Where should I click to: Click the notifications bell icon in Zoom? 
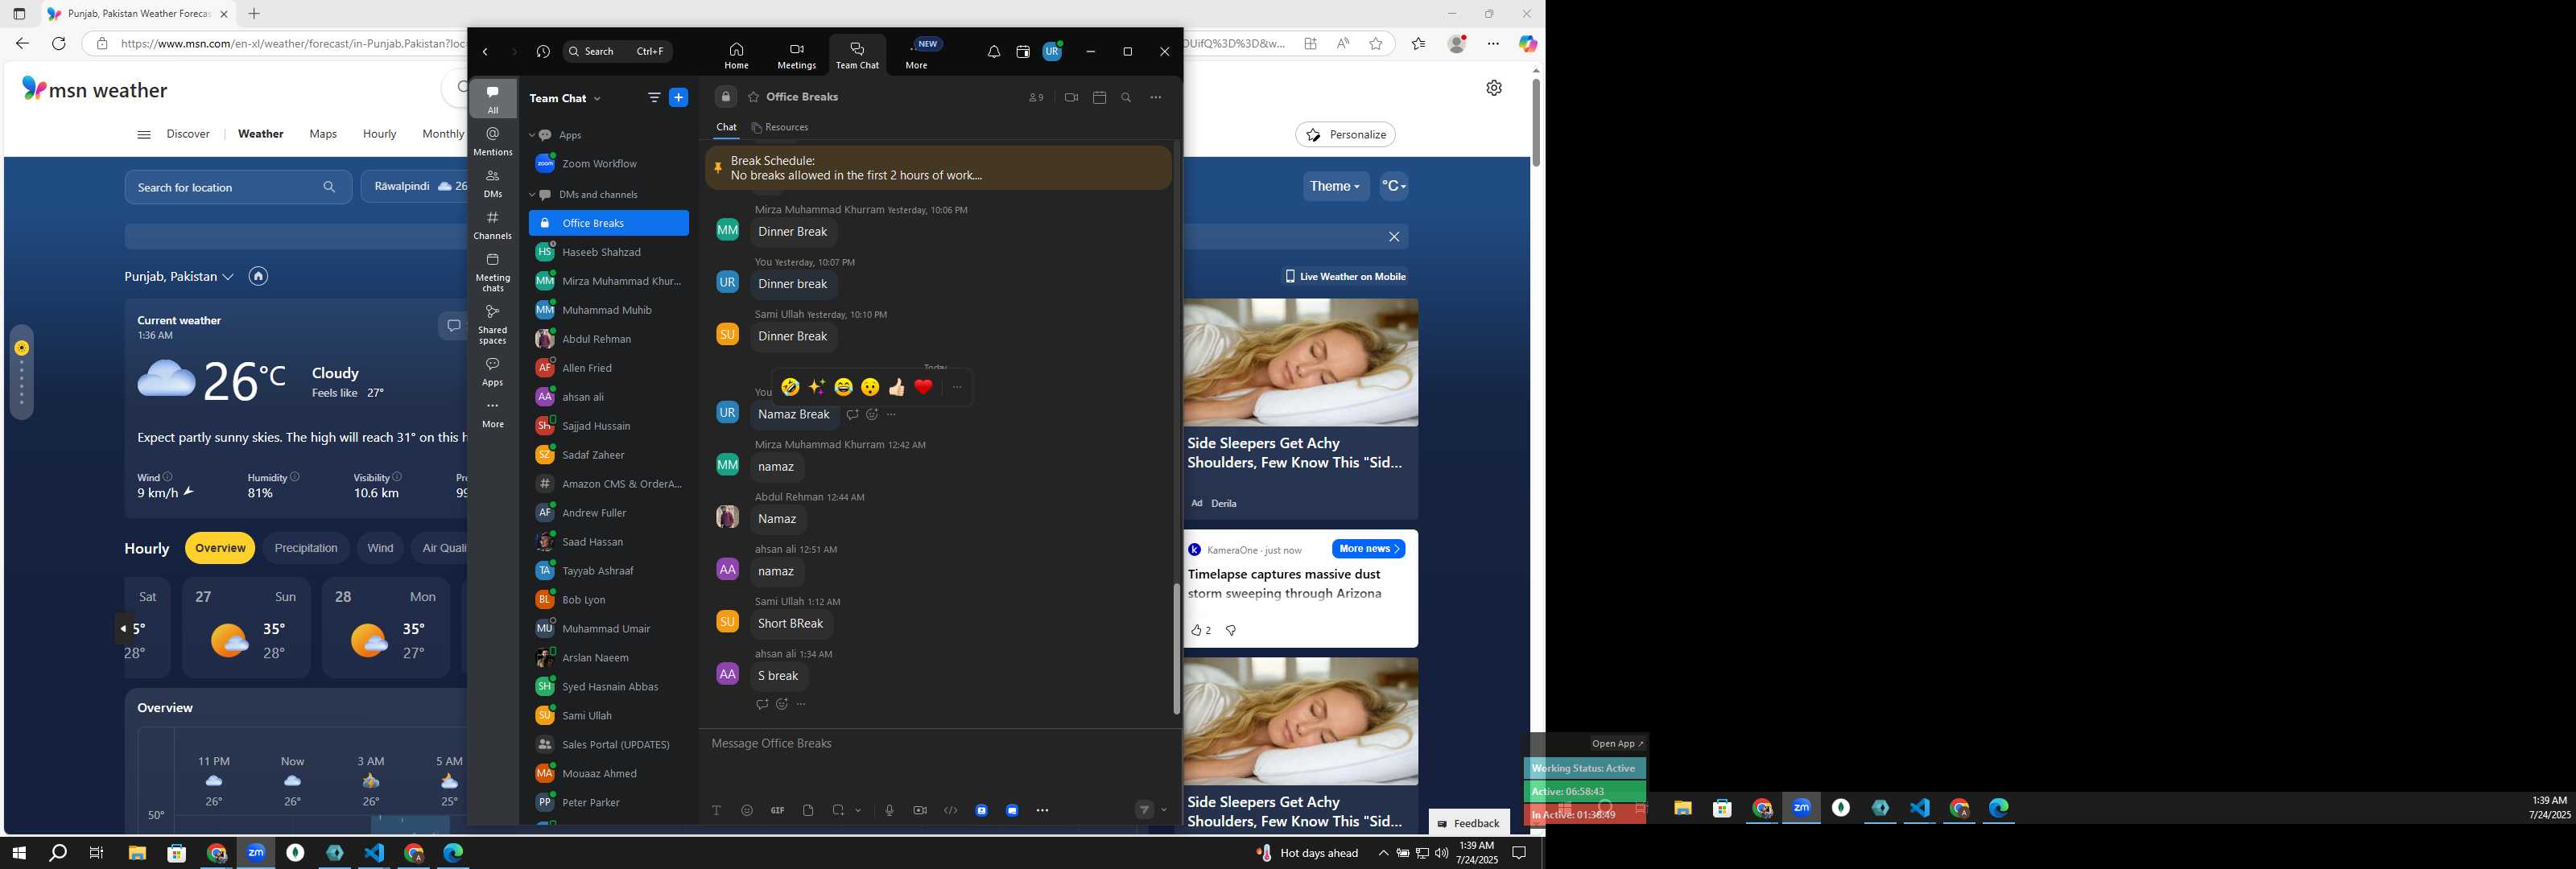(993, 52)
